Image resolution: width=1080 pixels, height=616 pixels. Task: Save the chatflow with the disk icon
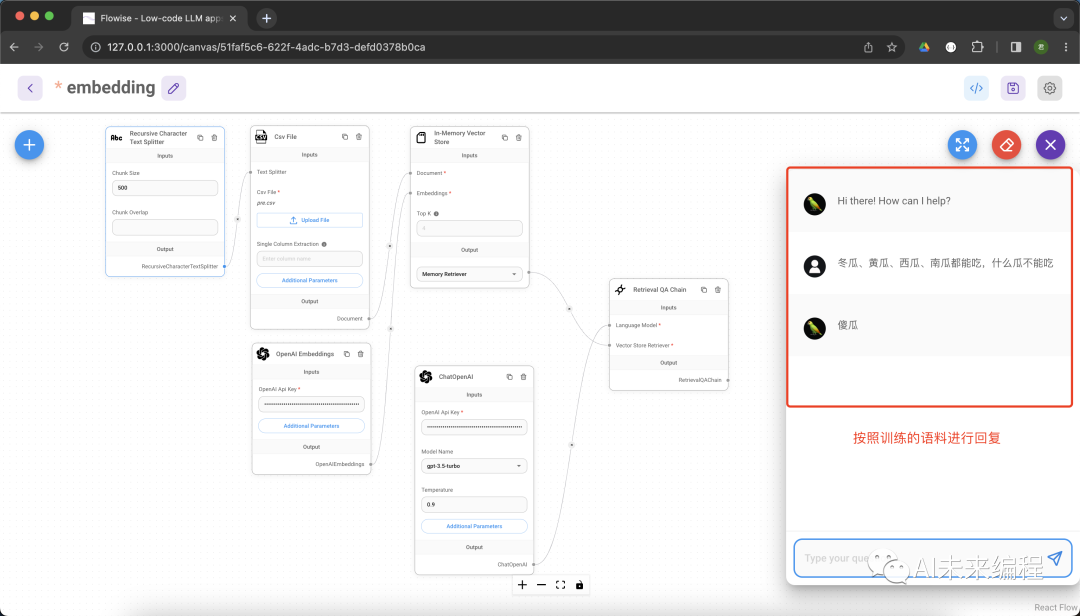point(1012,88)
